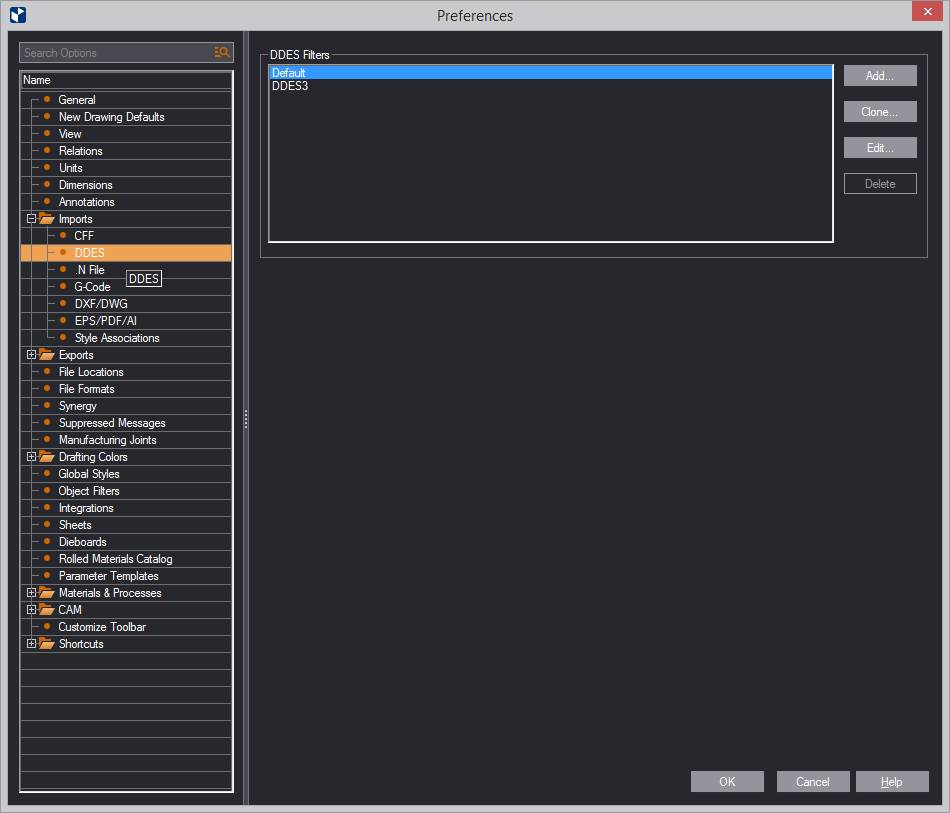Image resolution: width=950 pixels, height=813 pixels.
Task: Open Rolled Materials Catalog
Action: point(115,559)
